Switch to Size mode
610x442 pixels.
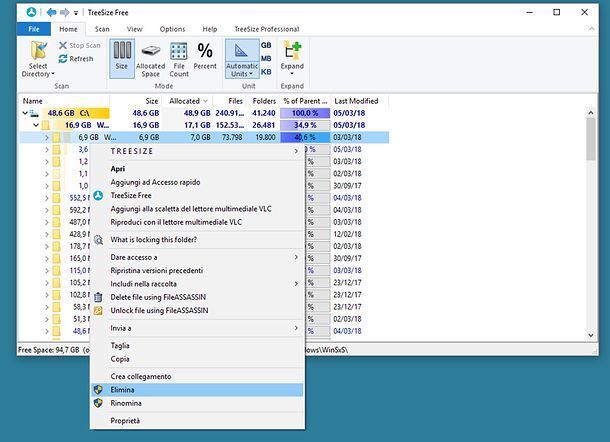click(x=122, y=58)
